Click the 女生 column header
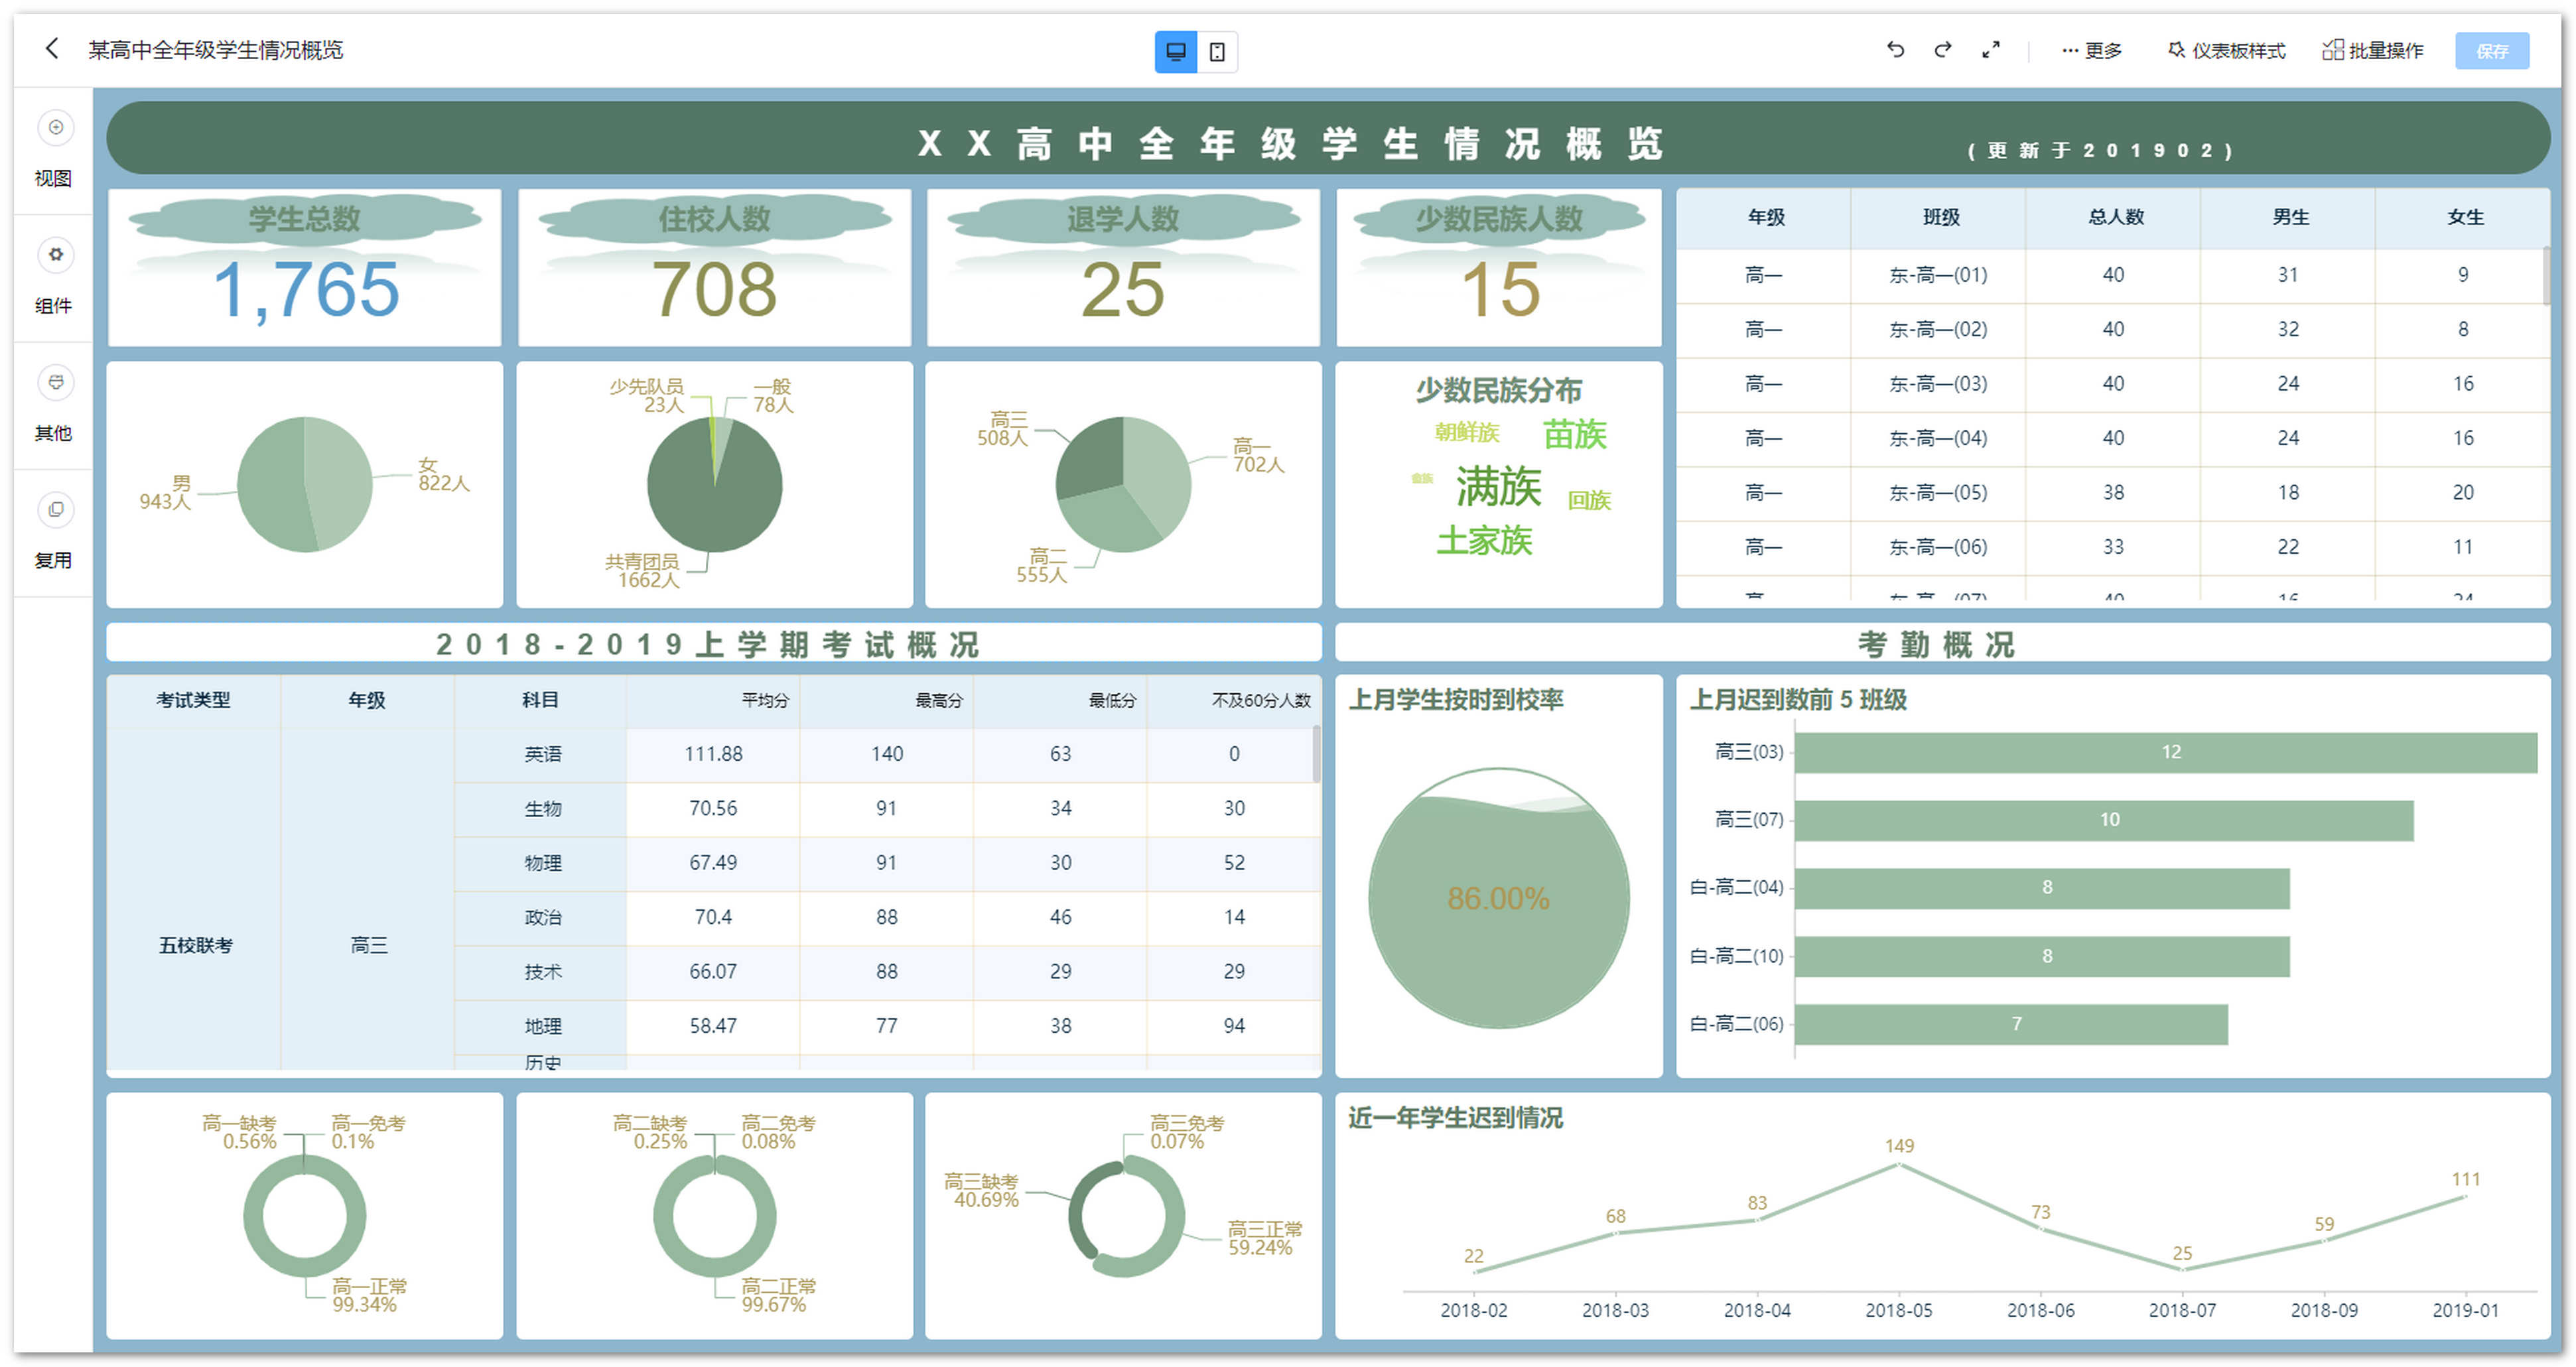 click(2464, 217)
